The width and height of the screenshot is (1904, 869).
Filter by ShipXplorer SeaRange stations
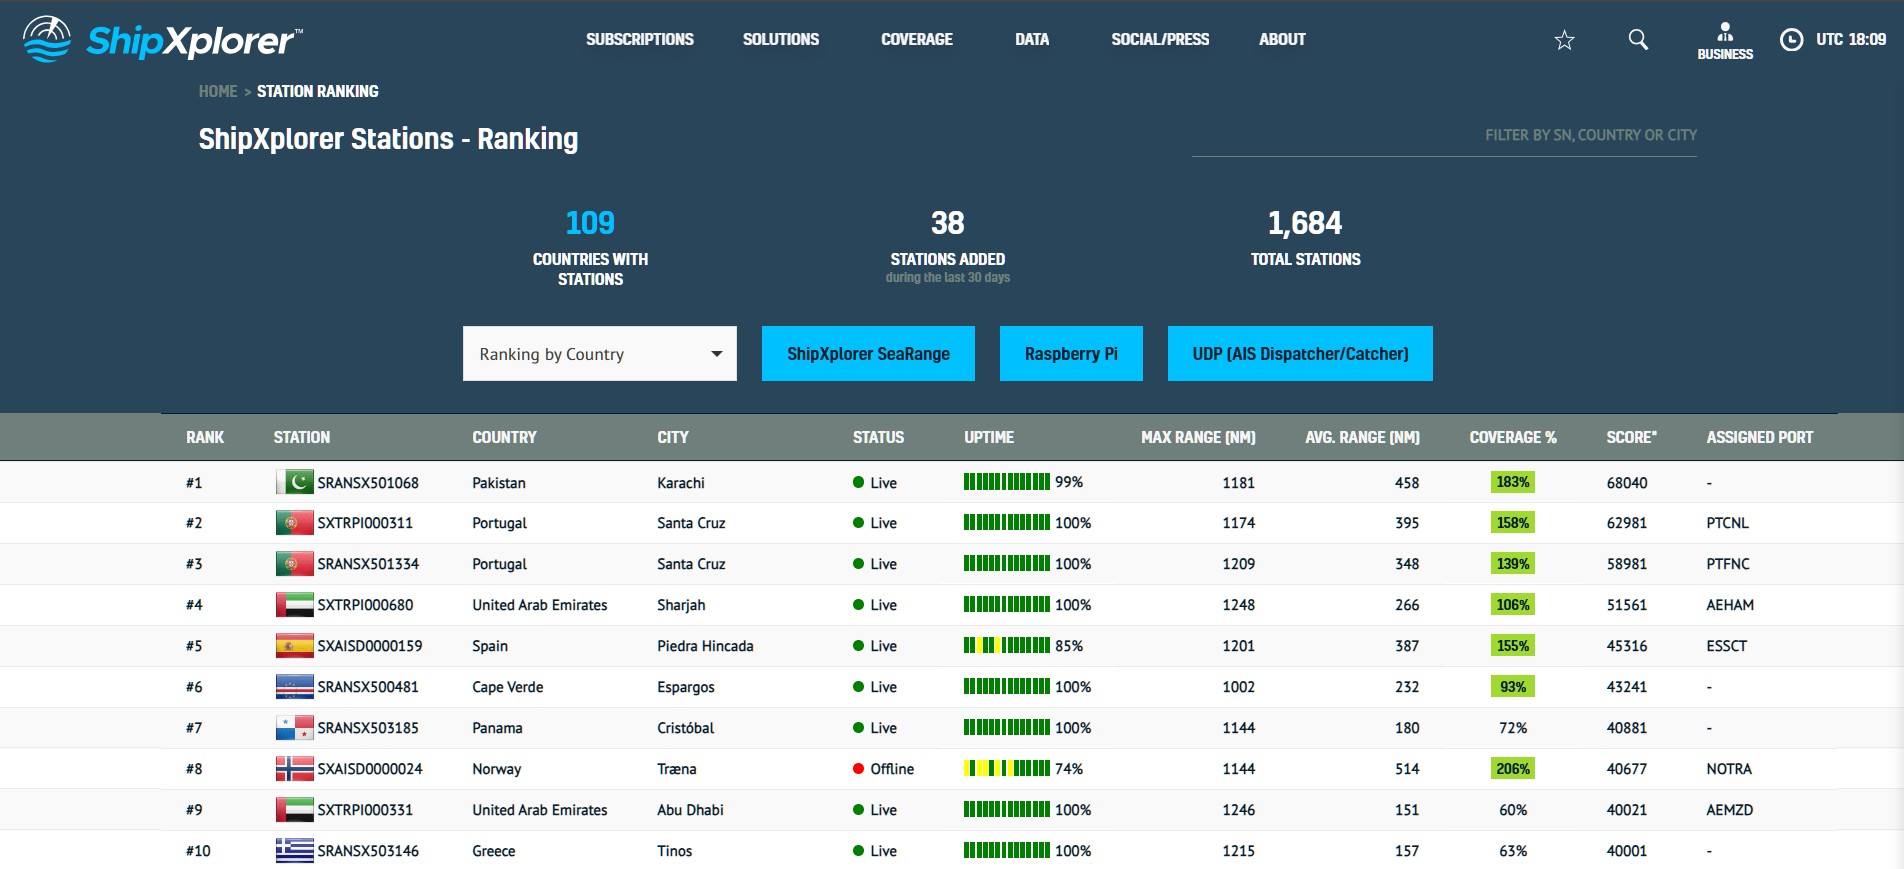click(x=868, y=354)
